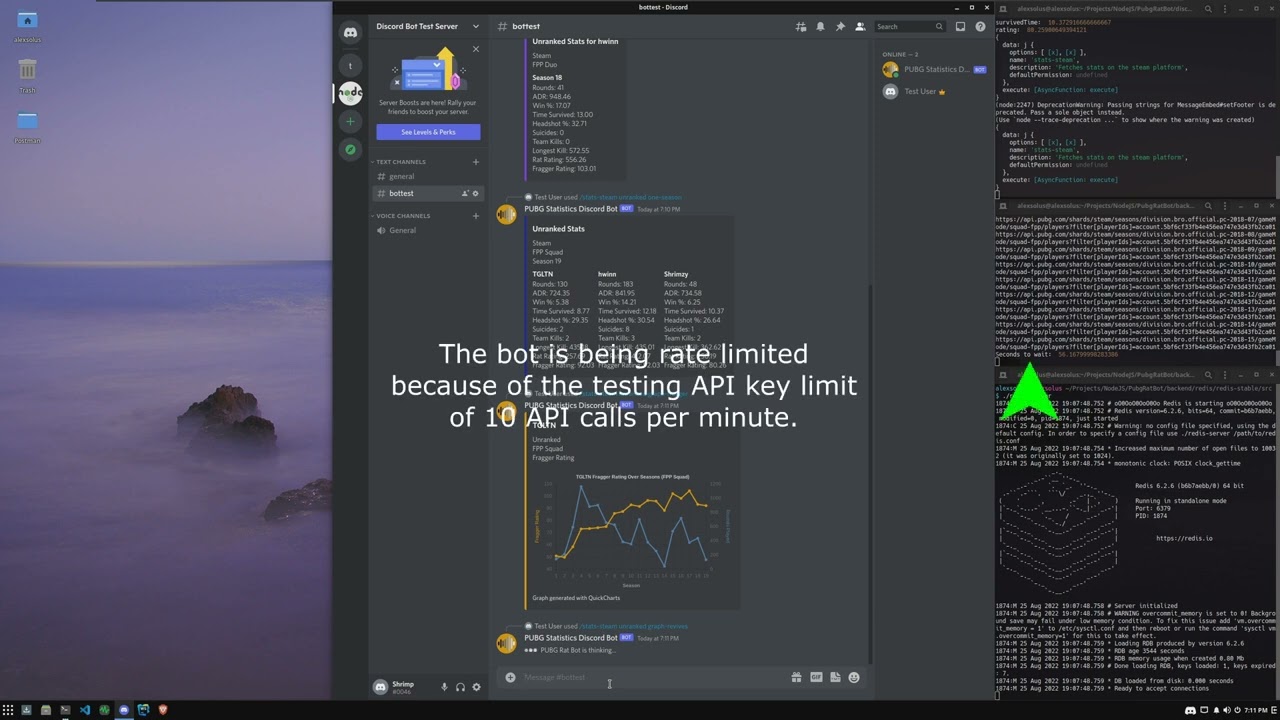Open Discord home direct messages icon

pyautogui.click(x=350, y=33)
